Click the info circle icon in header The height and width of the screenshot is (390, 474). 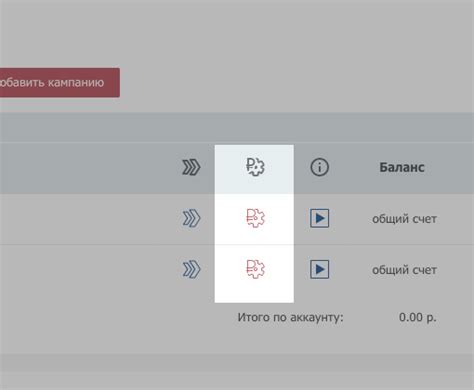click(320, 167)
